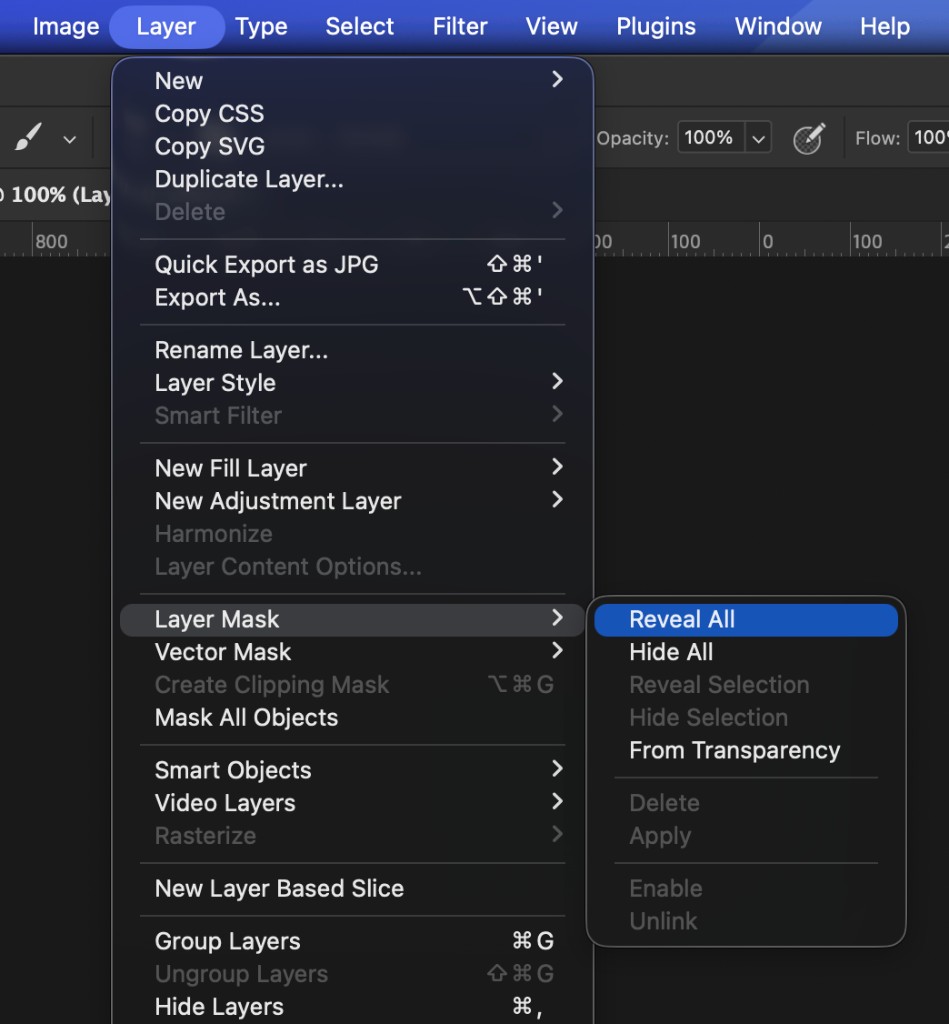949x1024 pixels.
Task: Click the Opacity value field
Action: pos(711,138)
